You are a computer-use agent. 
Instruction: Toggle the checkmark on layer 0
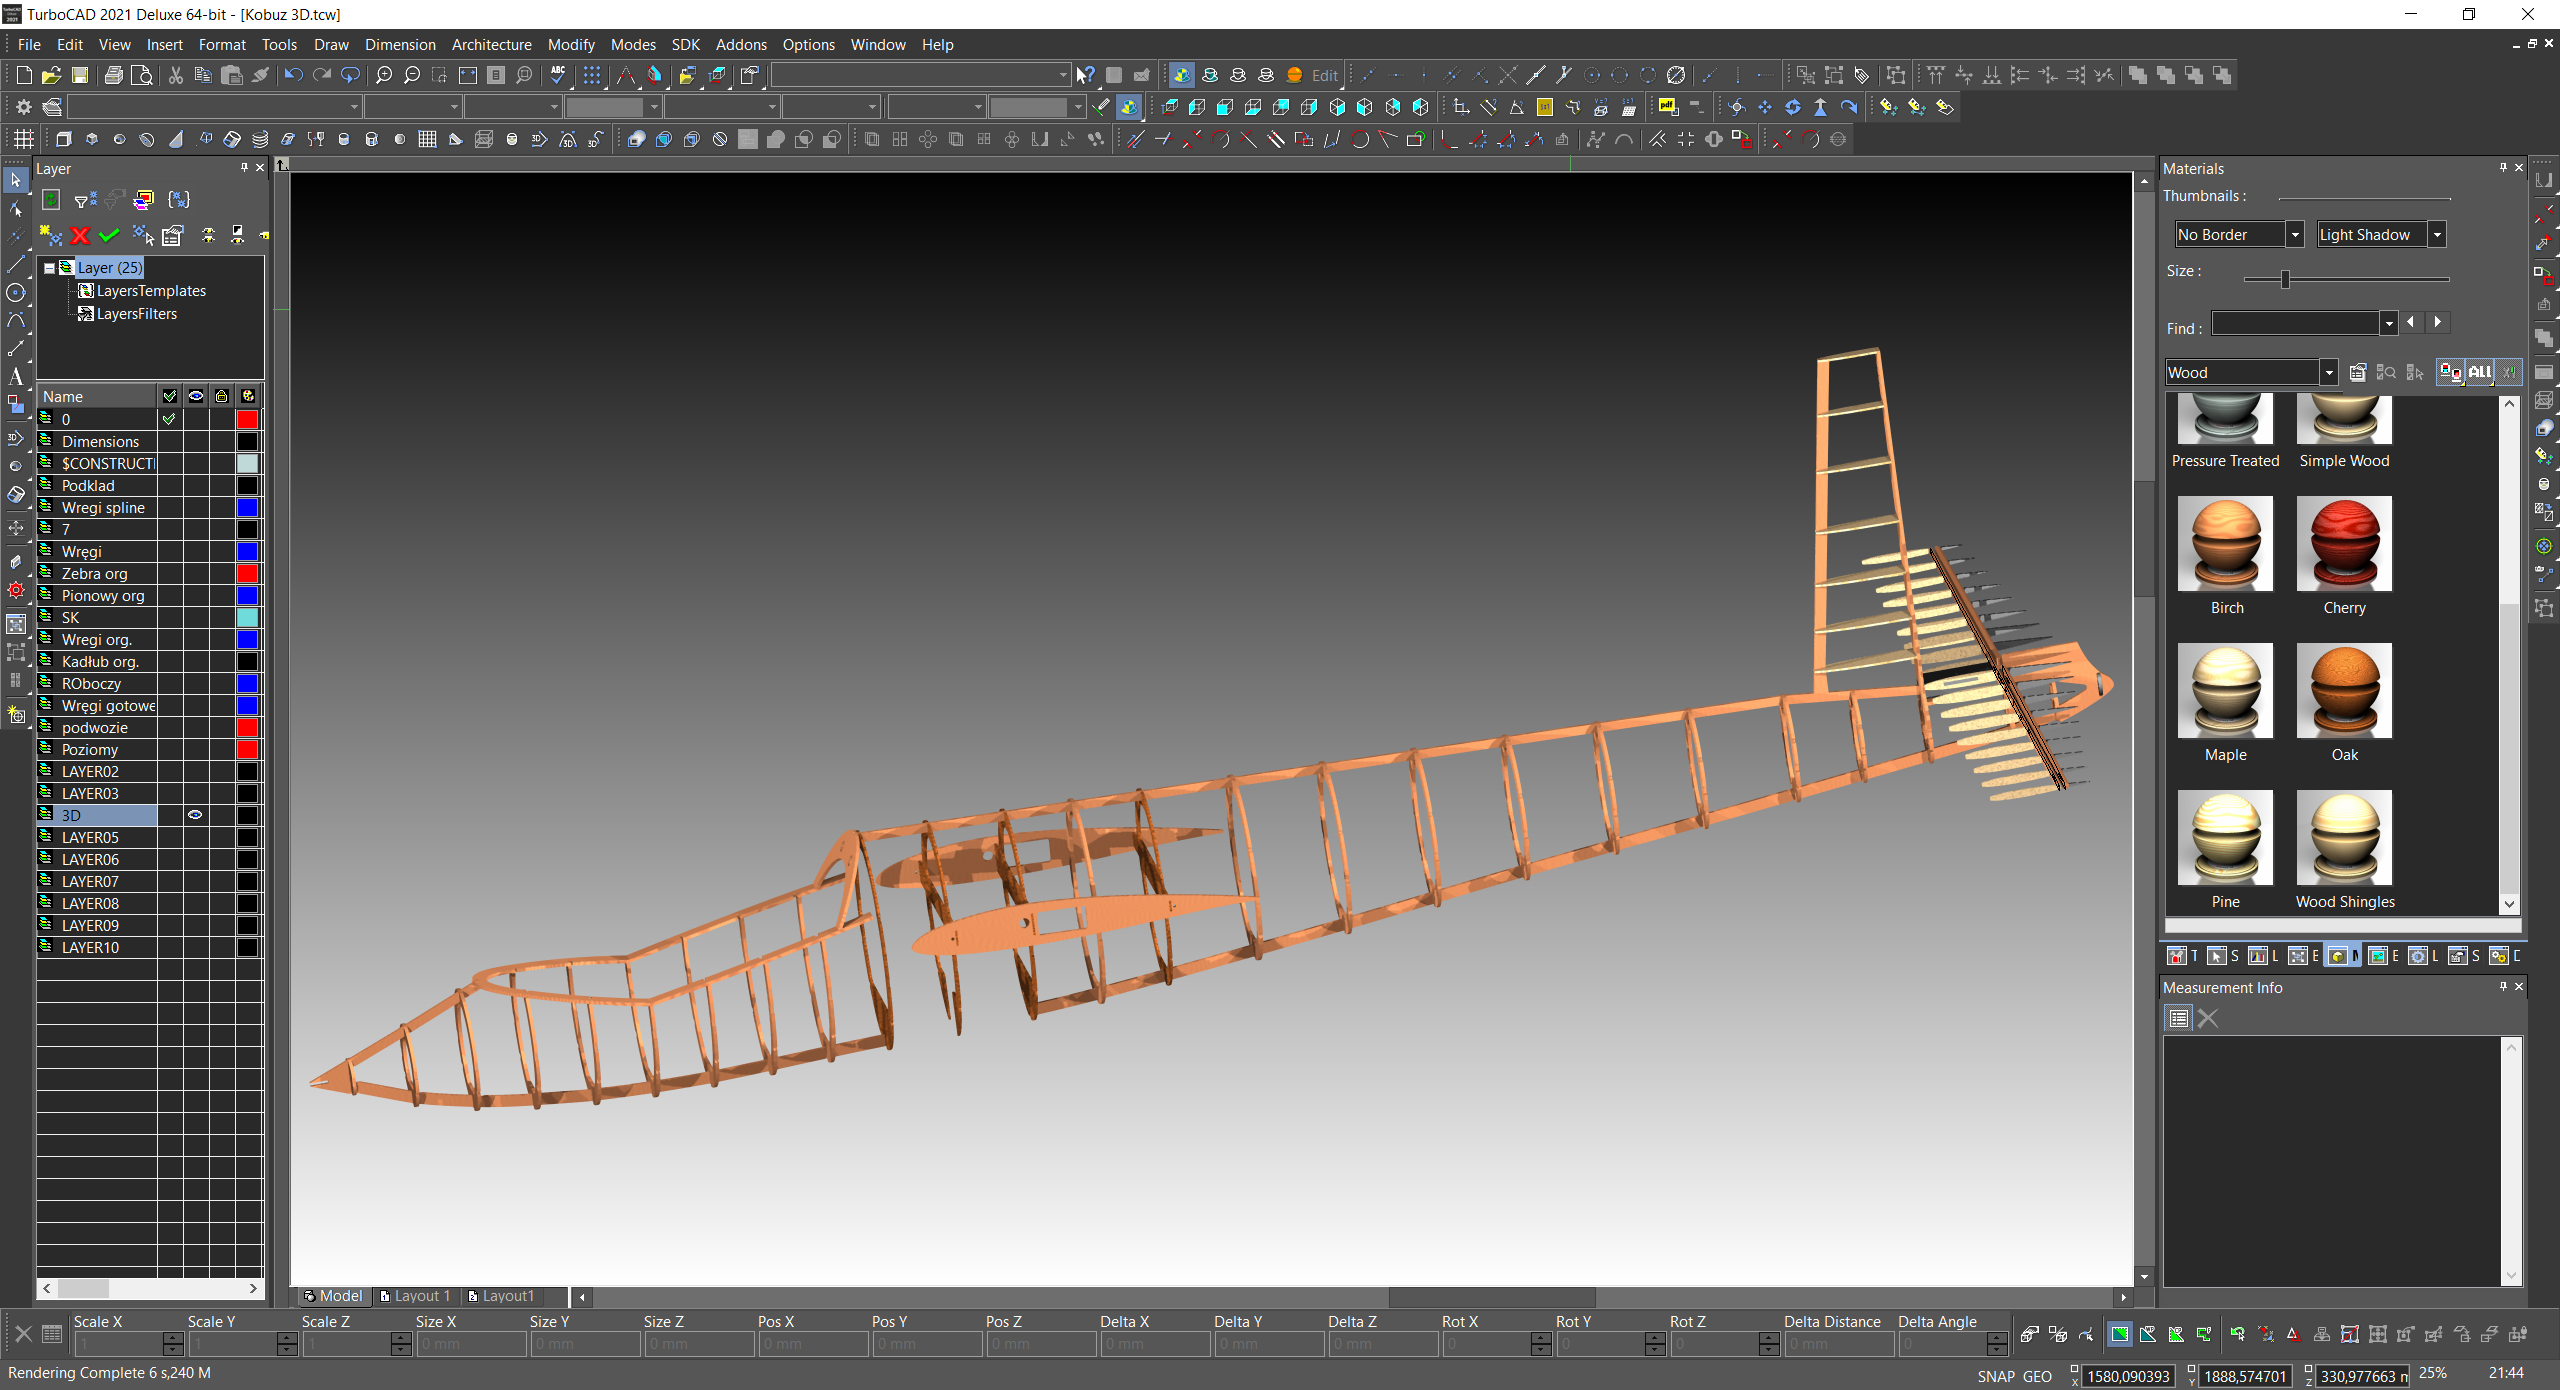169,419
